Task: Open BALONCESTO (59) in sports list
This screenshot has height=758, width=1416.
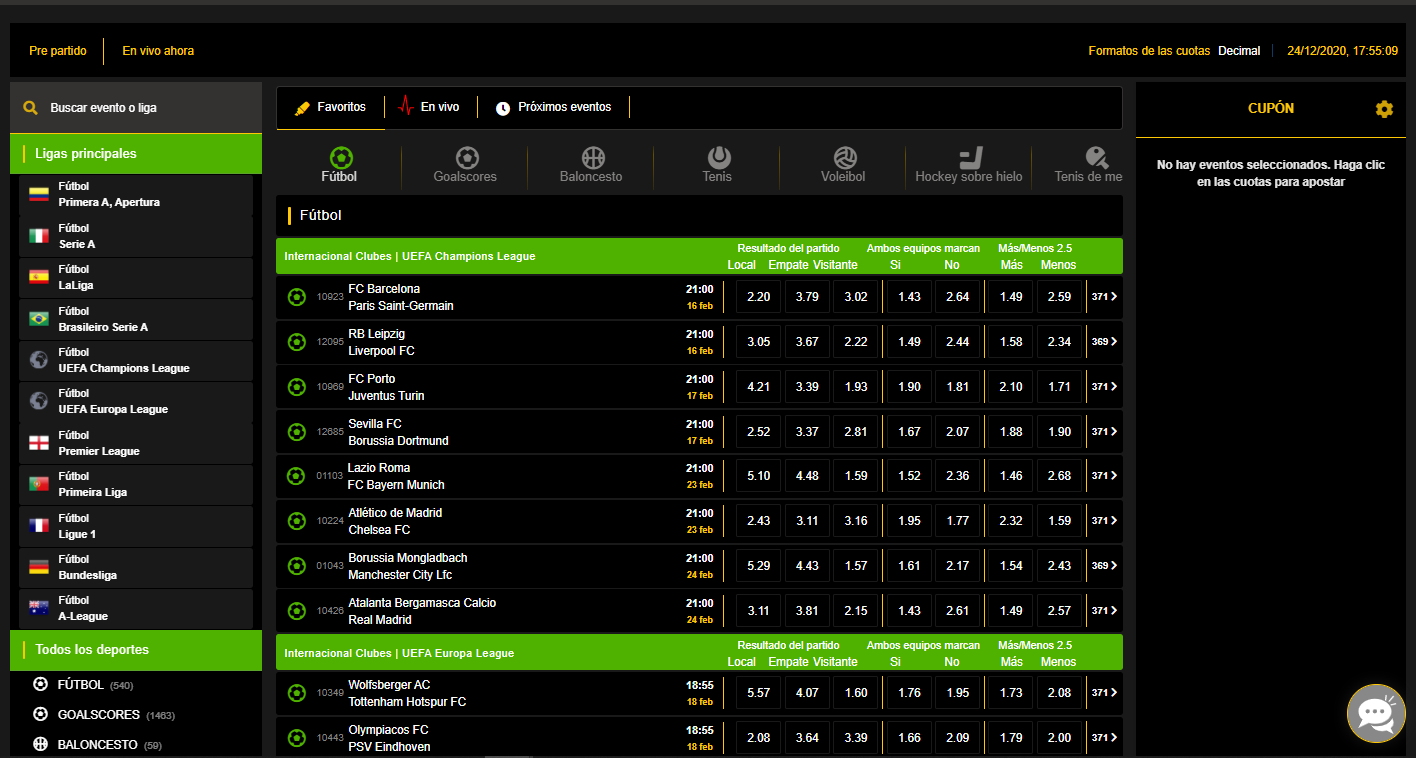Action: (98, 745)
